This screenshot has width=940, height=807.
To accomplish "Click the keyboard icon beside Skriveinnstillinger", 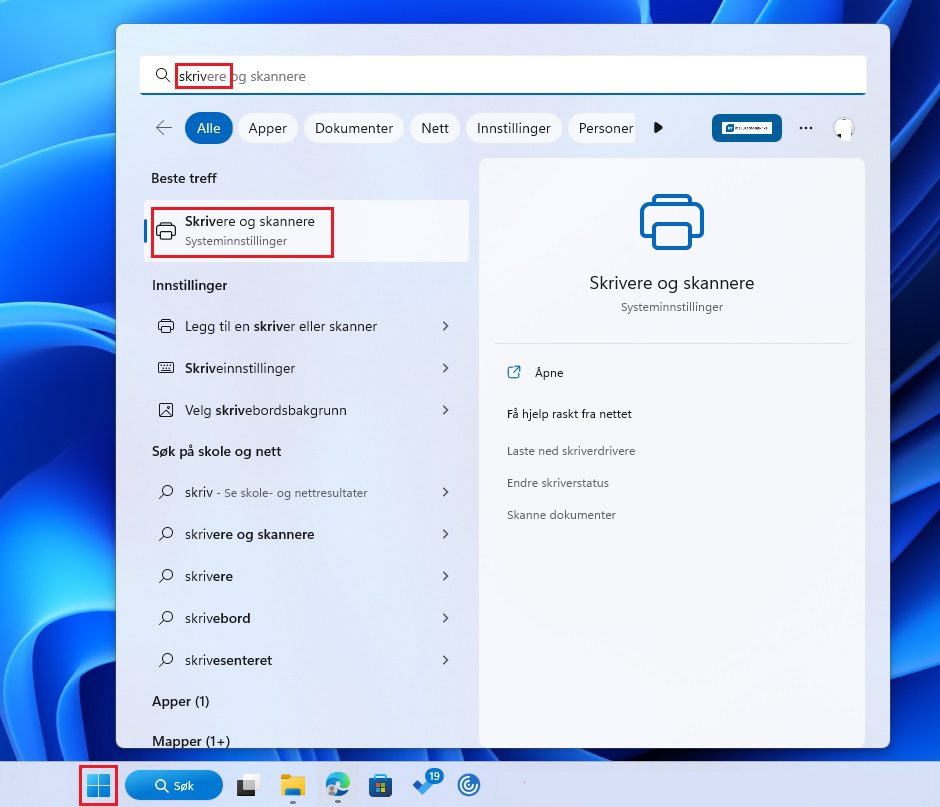I will click(x=166, y=368).
